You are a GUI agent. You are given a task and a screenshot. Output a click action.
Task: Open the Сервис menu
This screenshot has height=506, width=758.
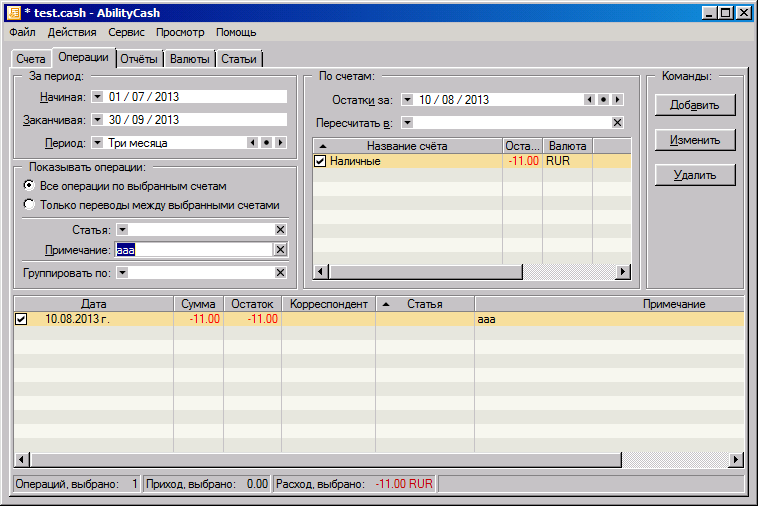point(126,32)
